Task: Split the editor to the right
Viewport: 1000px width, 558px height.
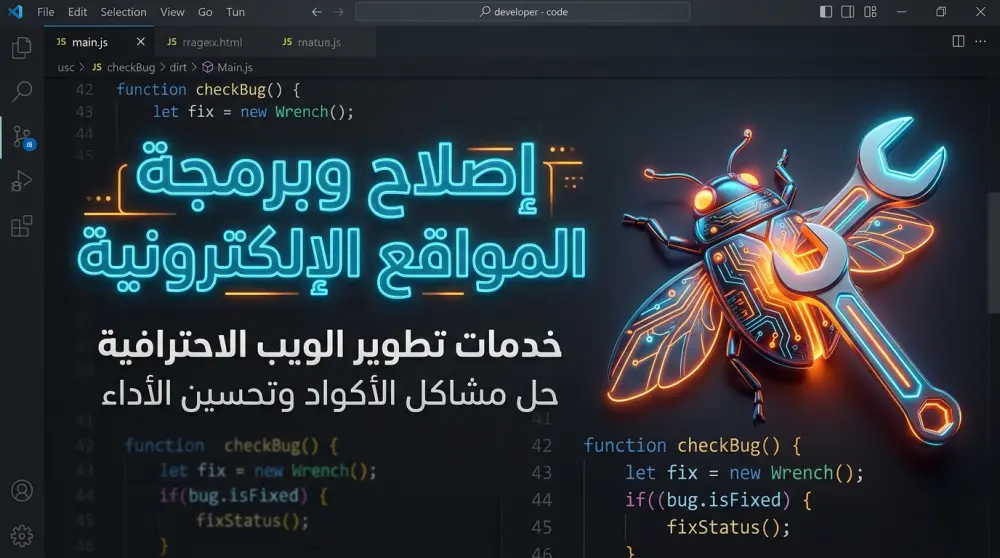Action: pyautogui.click(x=958, y=41)
